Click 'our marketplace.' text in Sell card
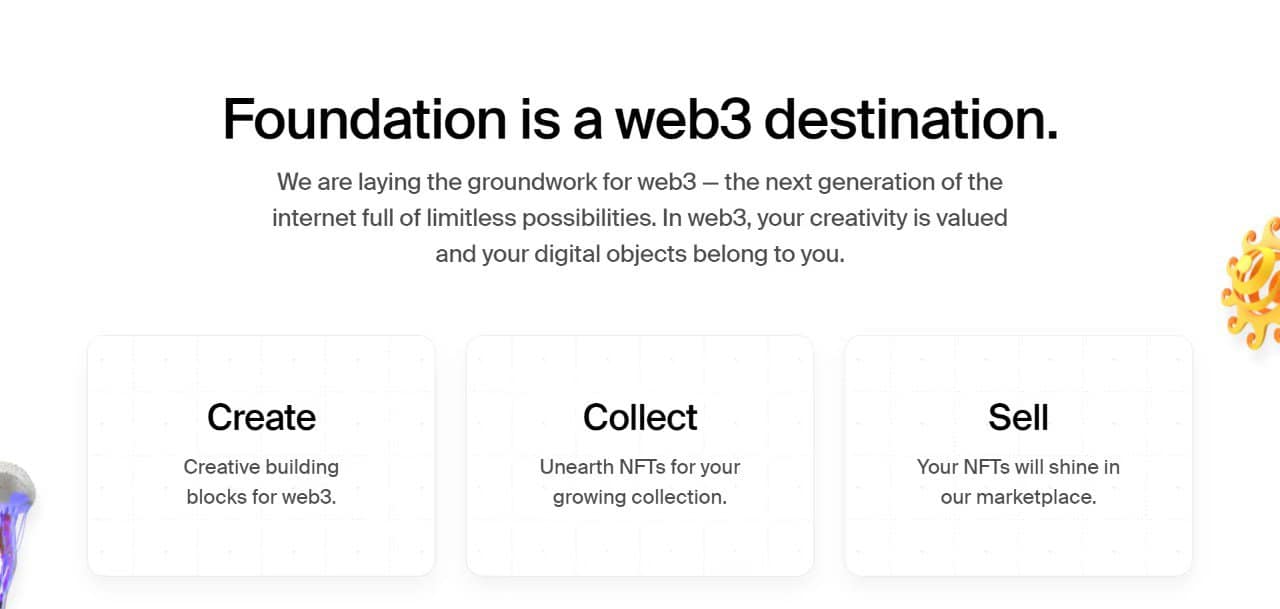 pyautogui.click(x=1018, y=497)
